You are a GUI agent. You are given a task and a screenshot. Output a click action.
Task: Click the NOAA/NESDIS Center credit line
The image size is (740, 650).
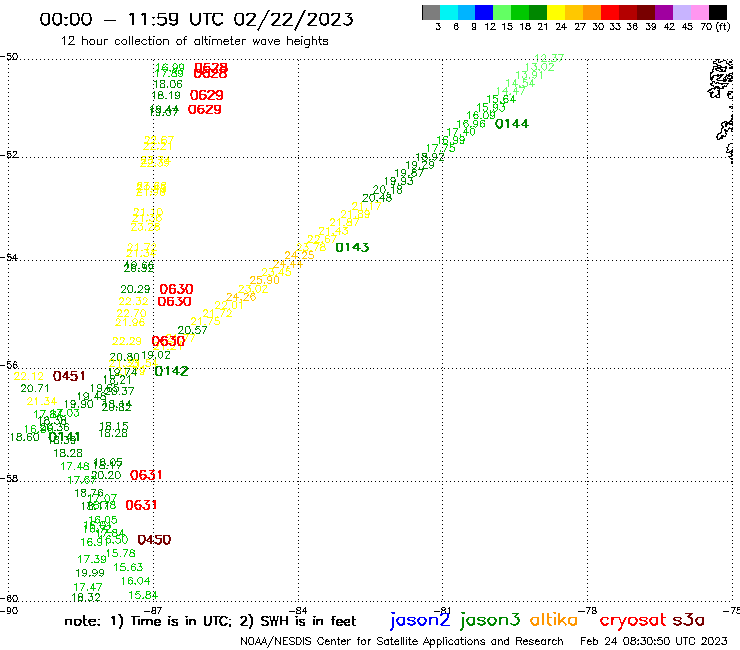pos(402,641)
